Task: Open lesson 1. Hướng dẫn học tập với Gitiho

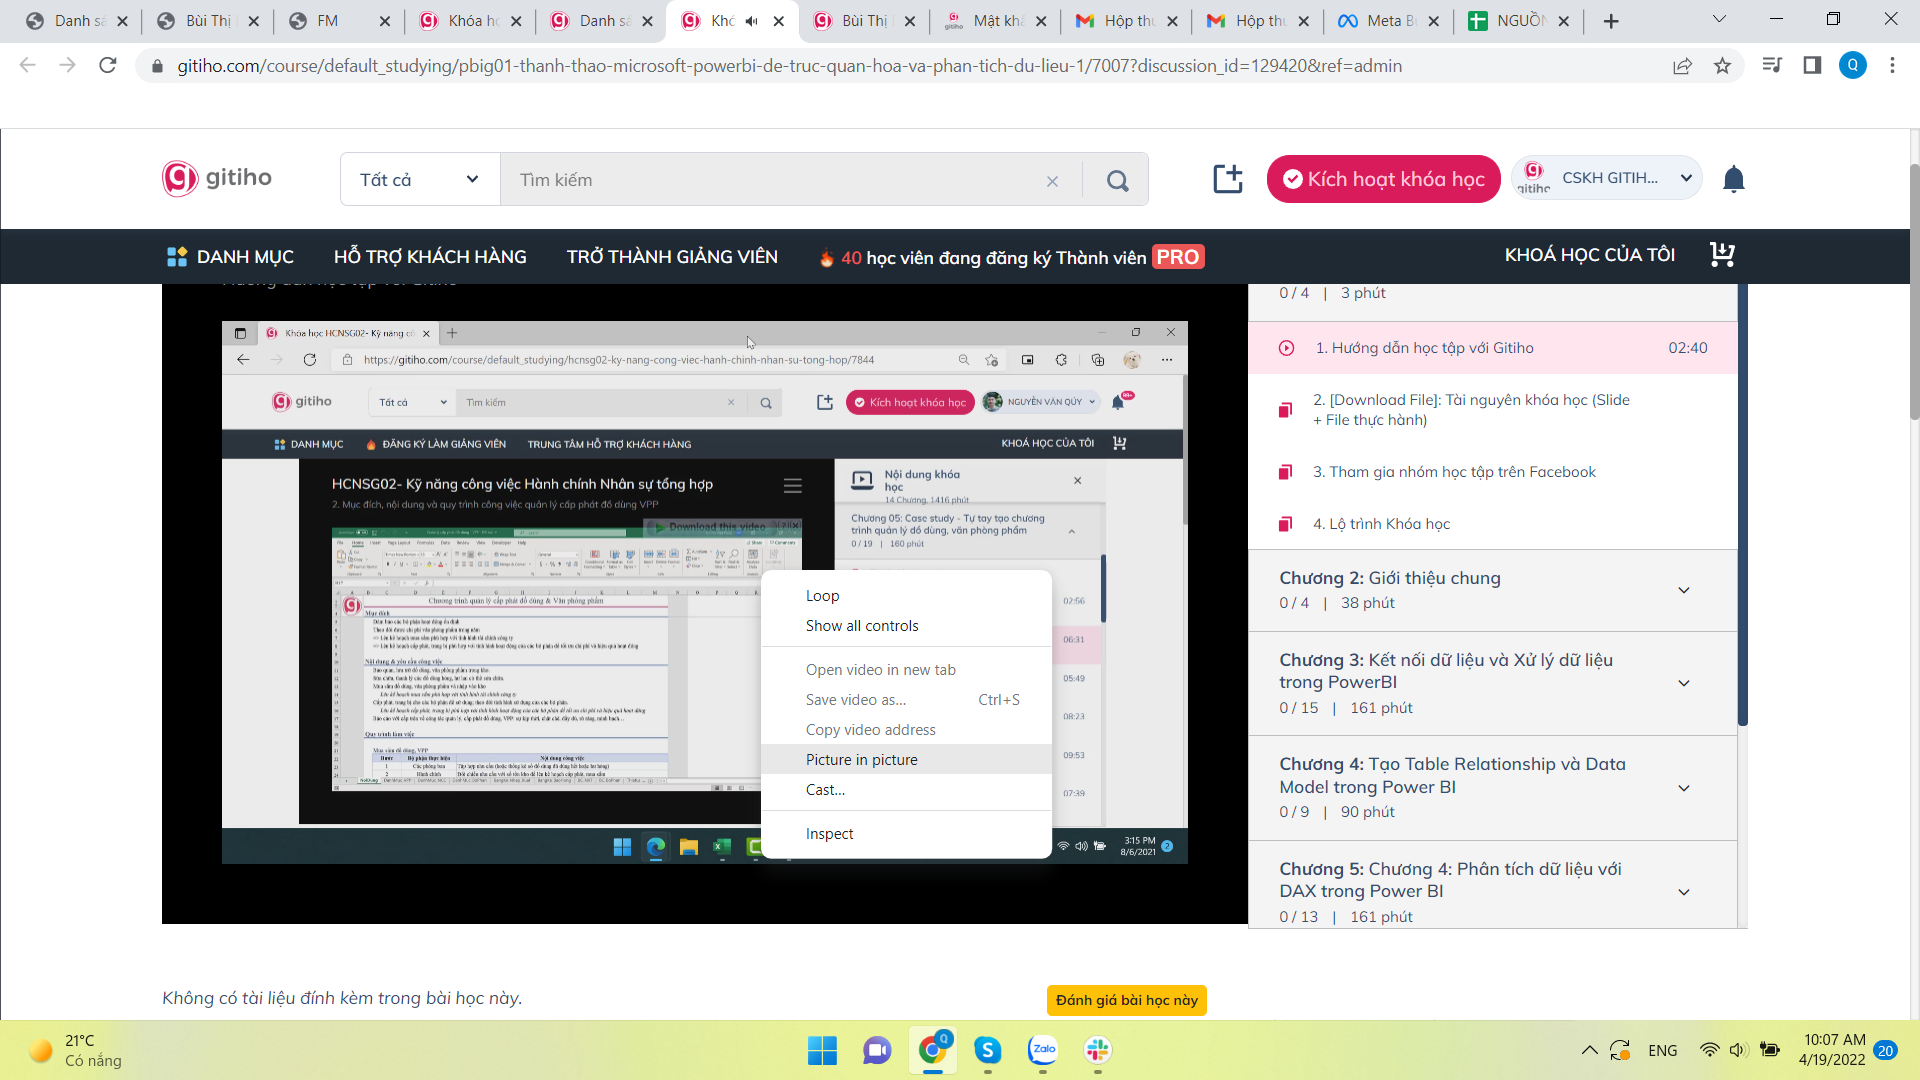Action: pyautogui.click(x=1492, y=348)
